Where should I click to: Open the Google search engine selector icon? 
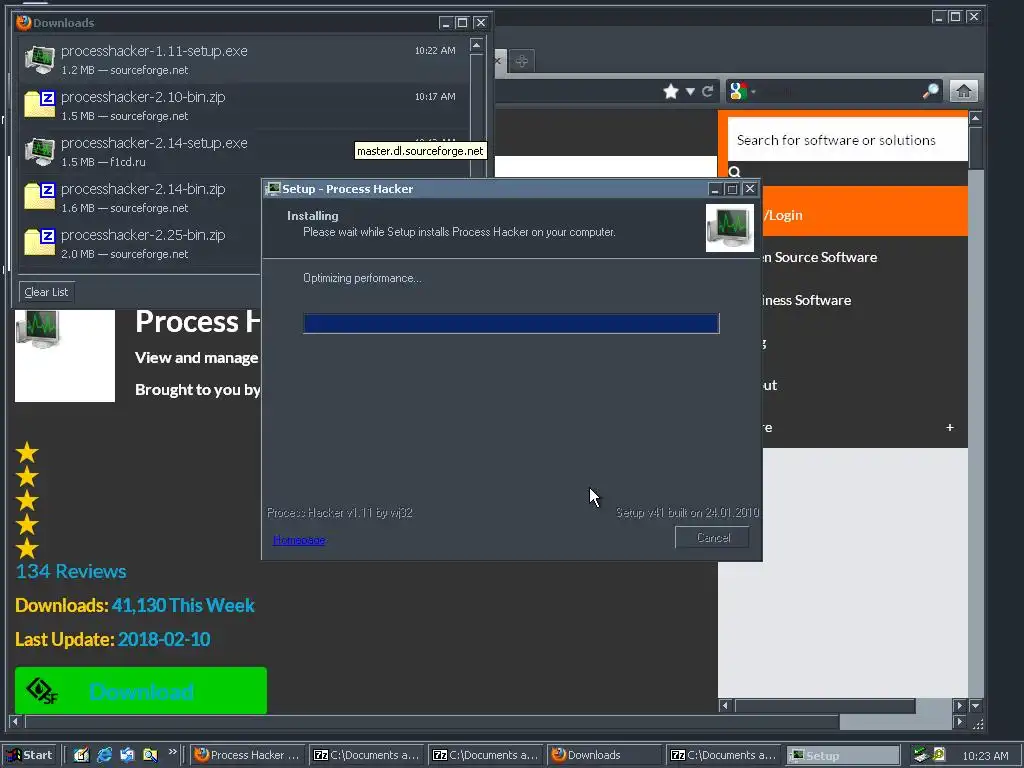pos(738,91)
